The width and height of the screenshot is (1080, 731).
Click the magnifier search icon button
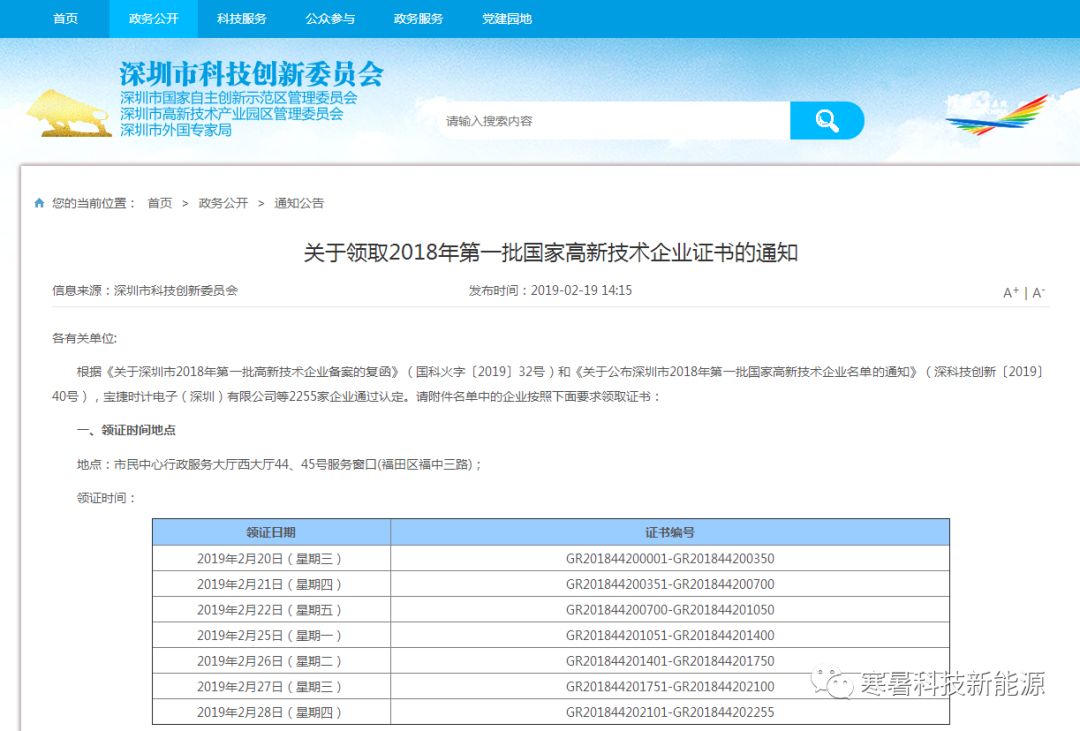pos(827,121)
